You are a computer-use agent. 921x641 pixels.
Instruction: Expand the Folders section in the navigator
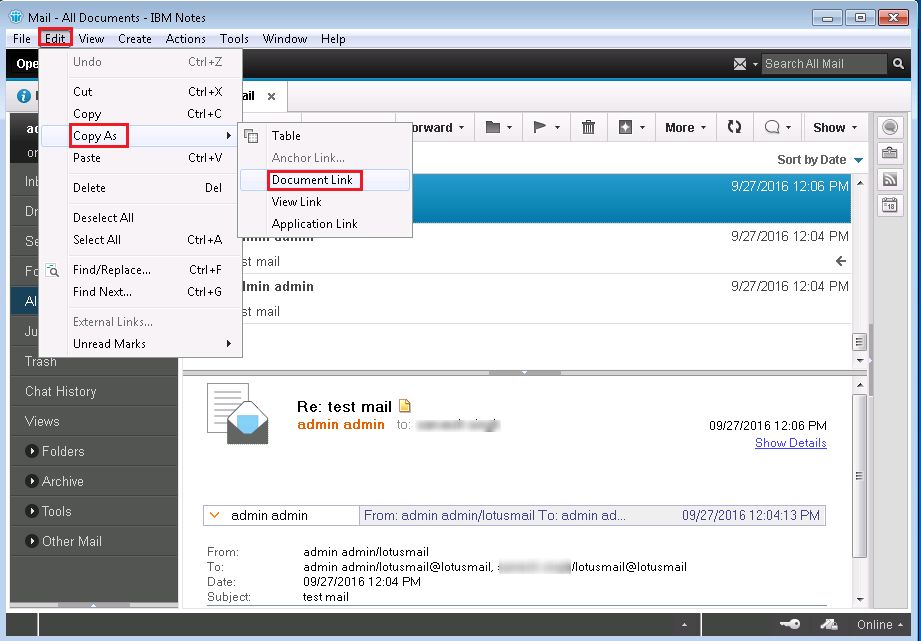pyautogui.click(x=32, y=451)
